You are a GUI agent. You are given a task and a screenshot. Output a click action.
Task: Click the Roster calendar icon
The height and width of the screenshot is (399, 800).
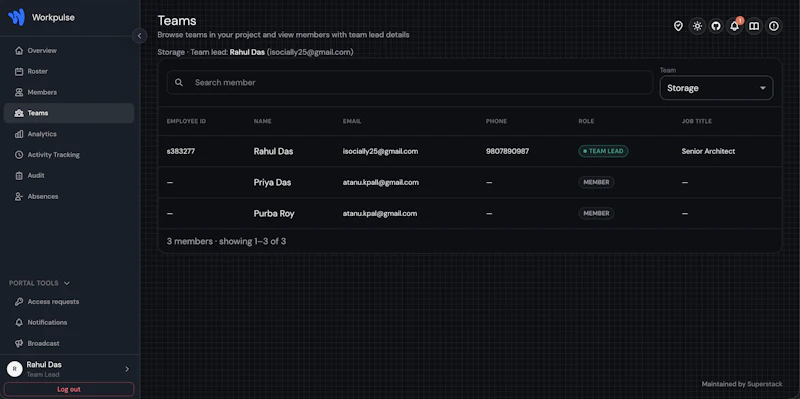tap(19, 71)
